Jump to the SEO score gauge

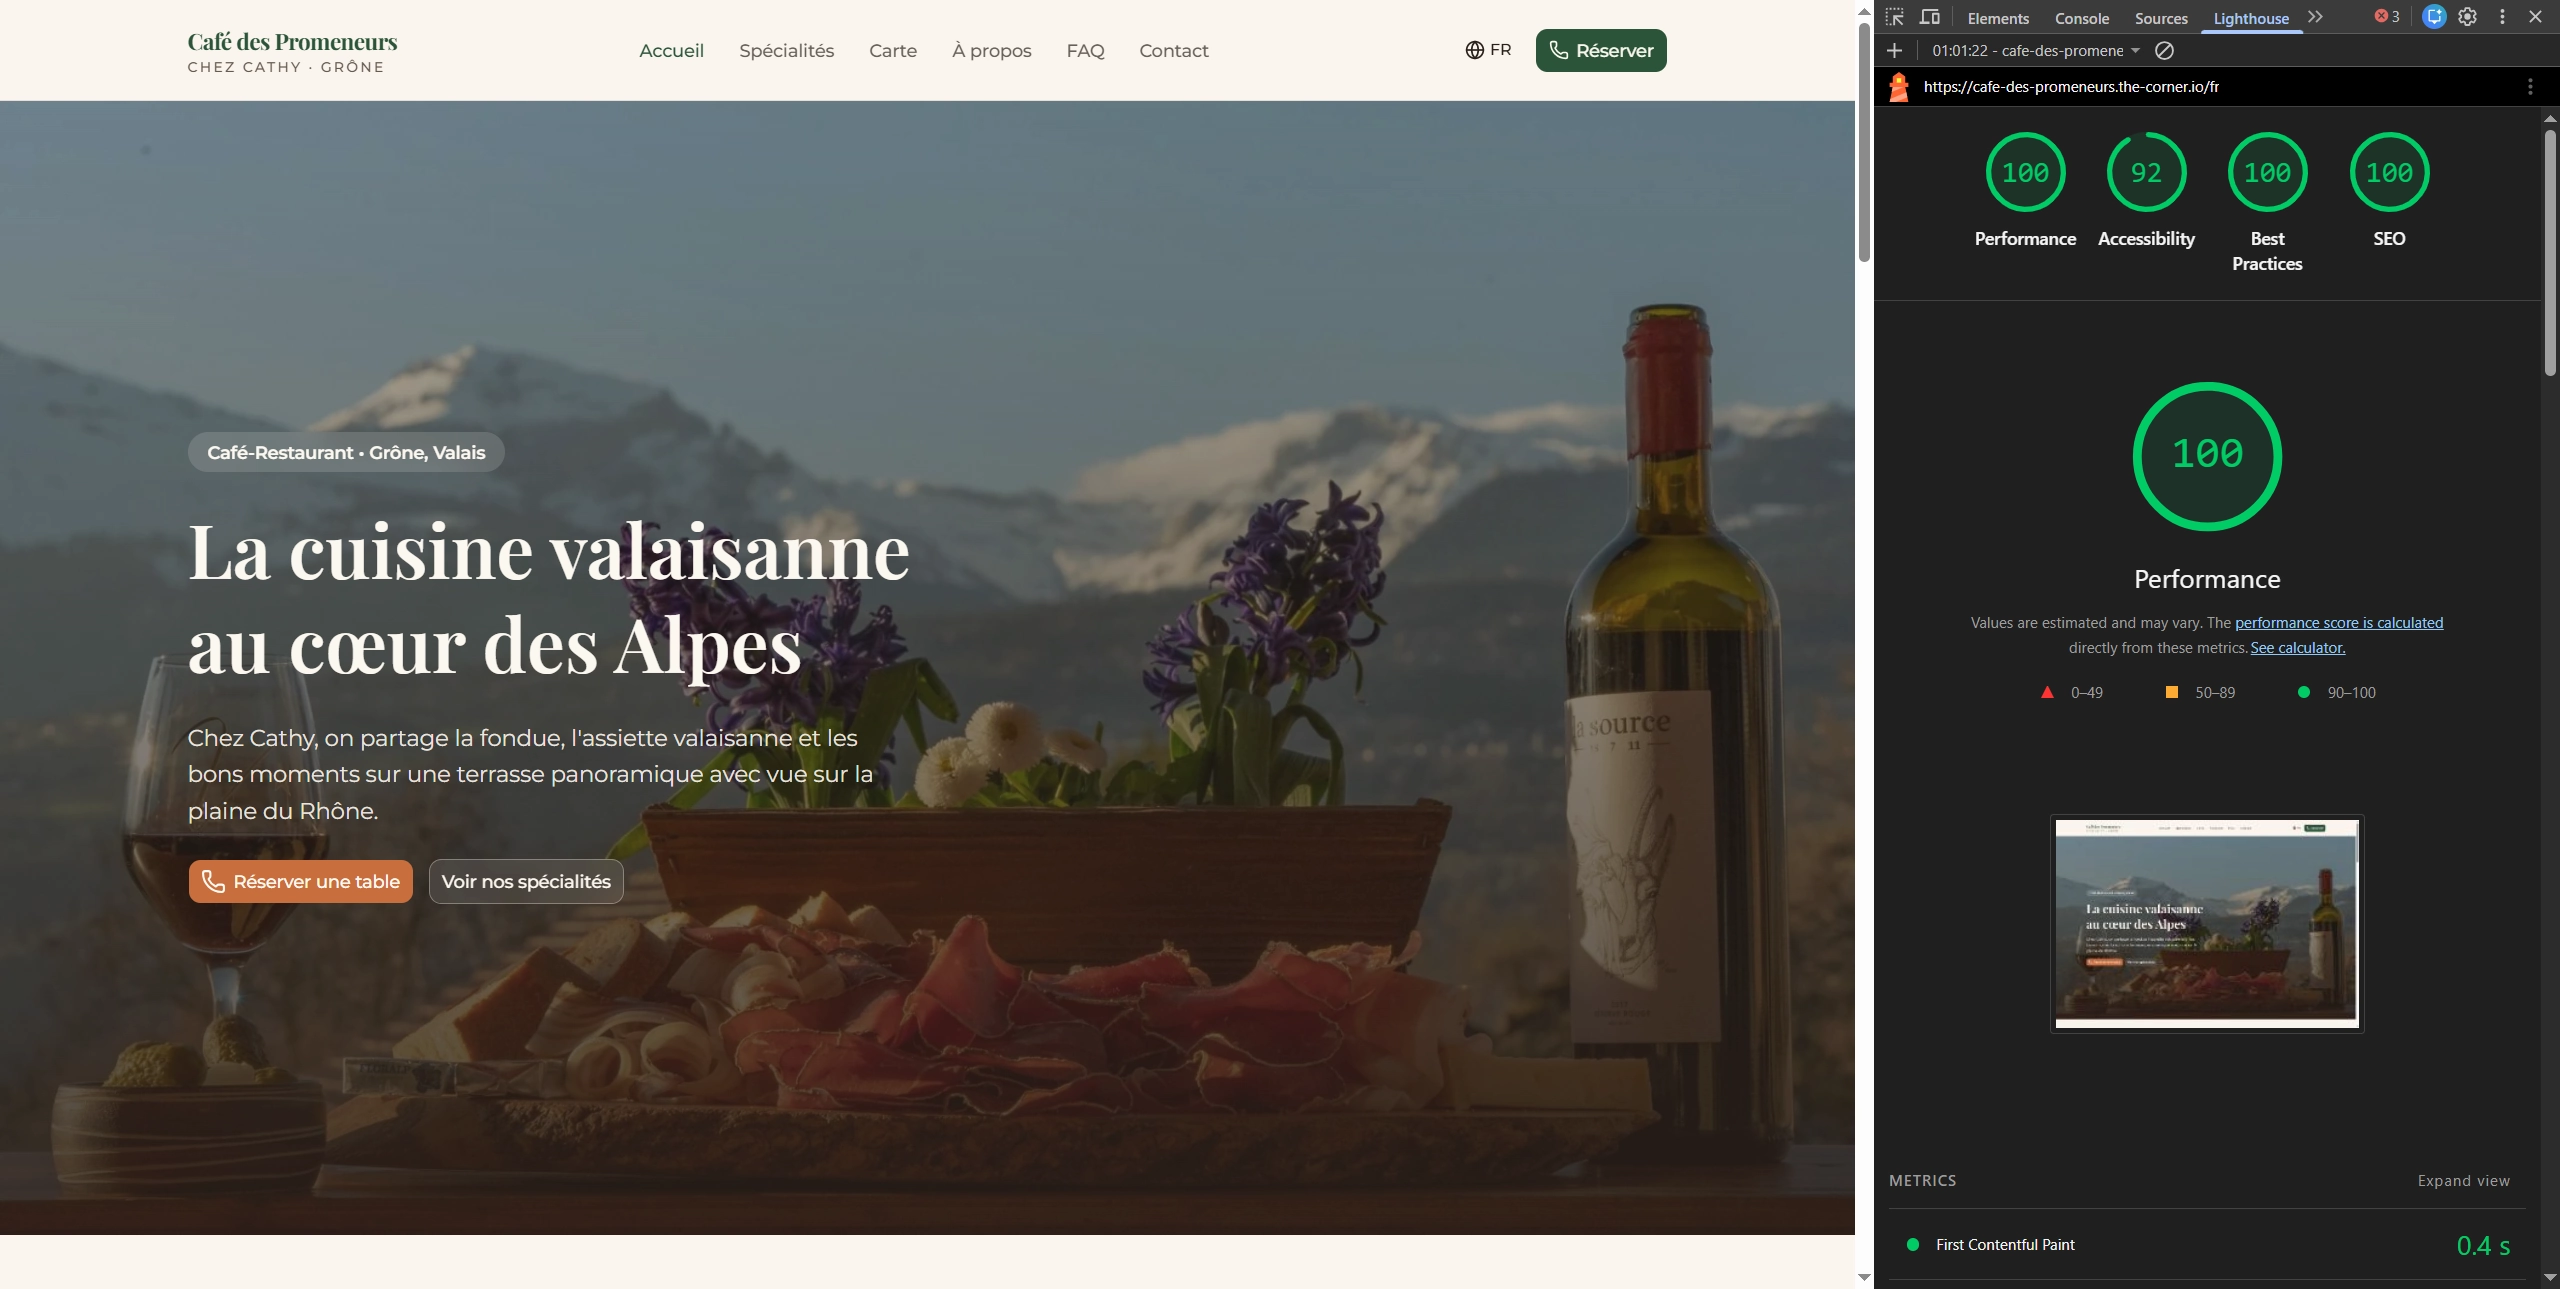pos(2389,172)
